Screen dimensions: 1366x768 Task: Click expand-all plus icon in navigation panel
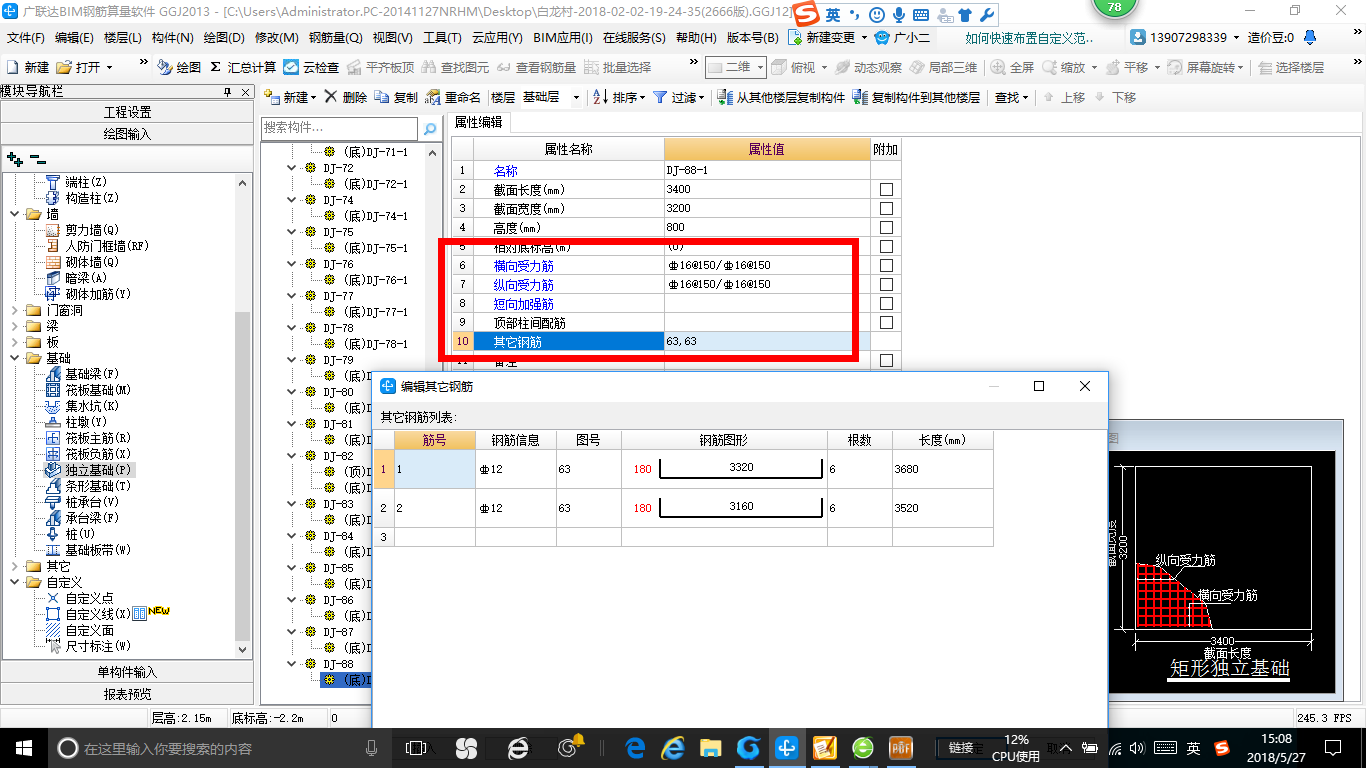click(x=15, y=159)
